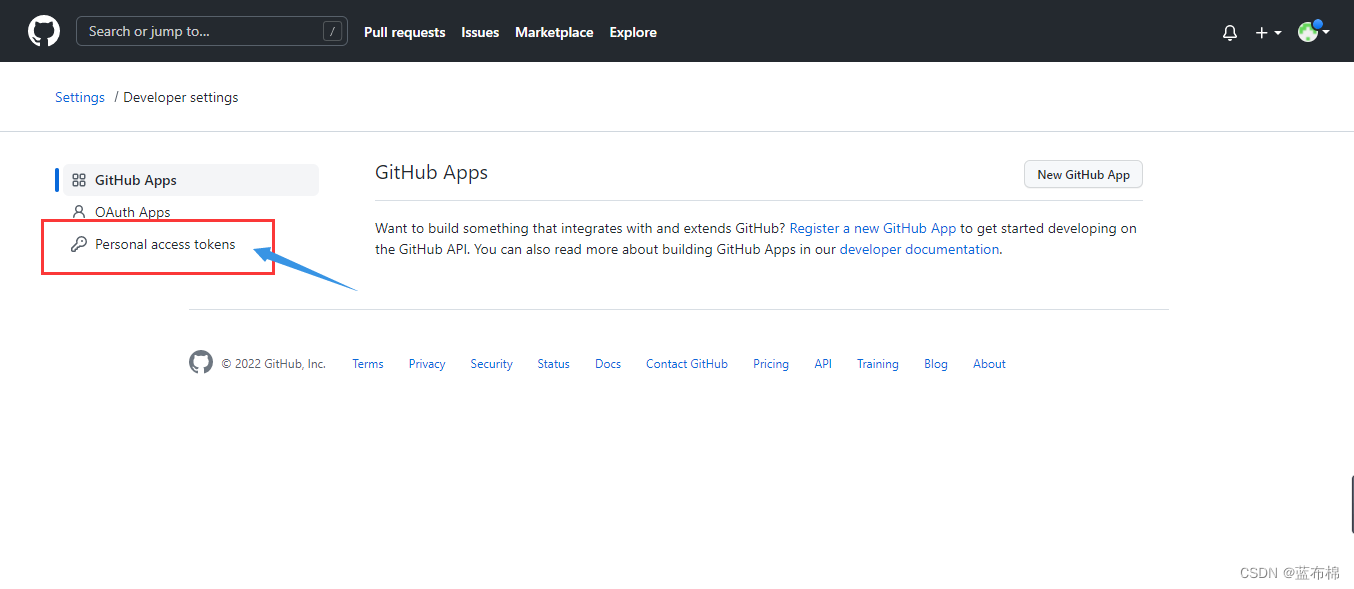Go to Pull requests
This screenshot has height=589, width=1354.
(x=405, y=32)
